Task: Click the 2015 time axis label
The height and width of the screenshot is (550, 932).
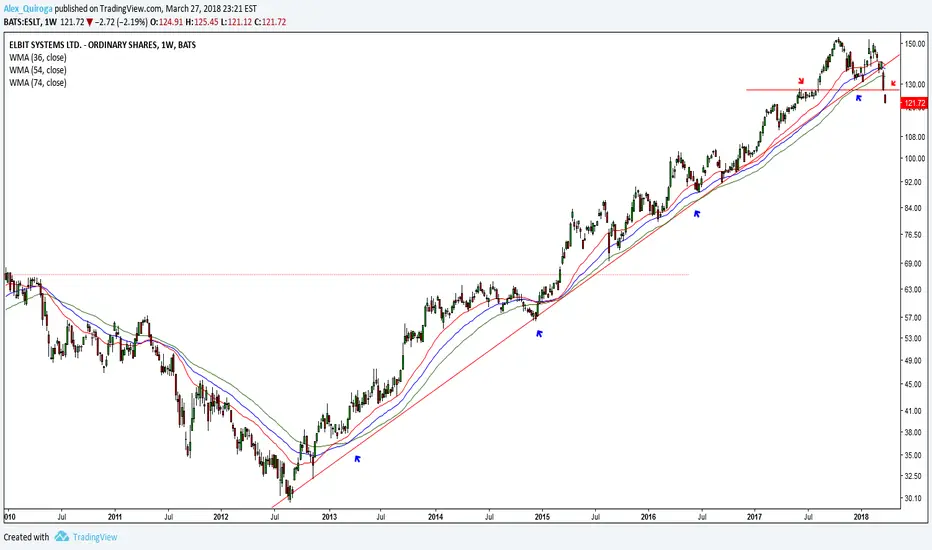Action: 542,517
